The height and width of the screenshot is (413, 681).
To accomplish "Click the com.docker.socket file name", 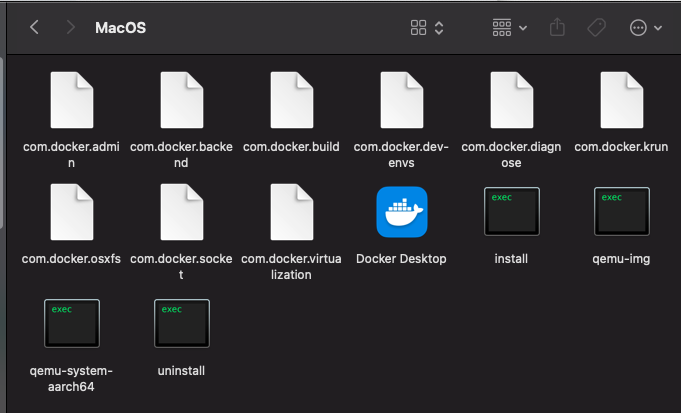I will pyautogui.click(x=181, y=267).
